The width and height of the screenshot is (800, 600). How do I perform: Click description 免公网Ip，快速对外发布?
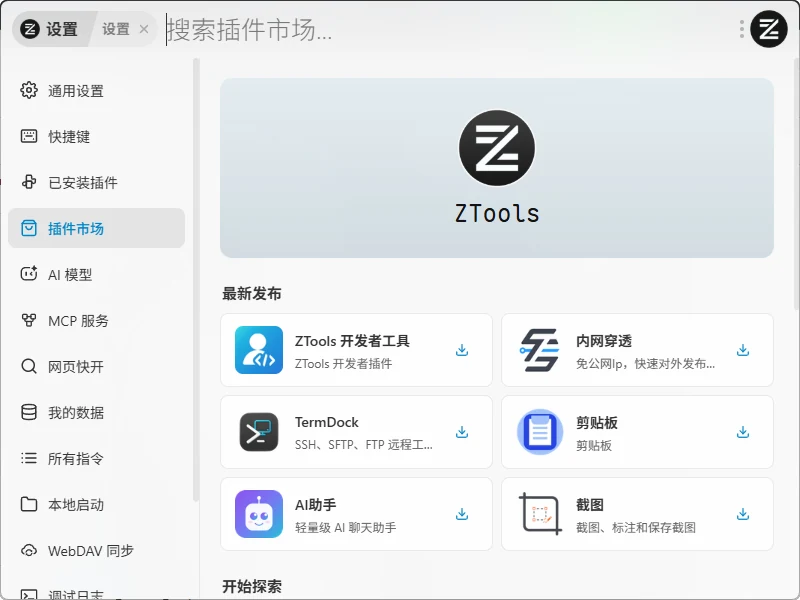tap(645, 364)
